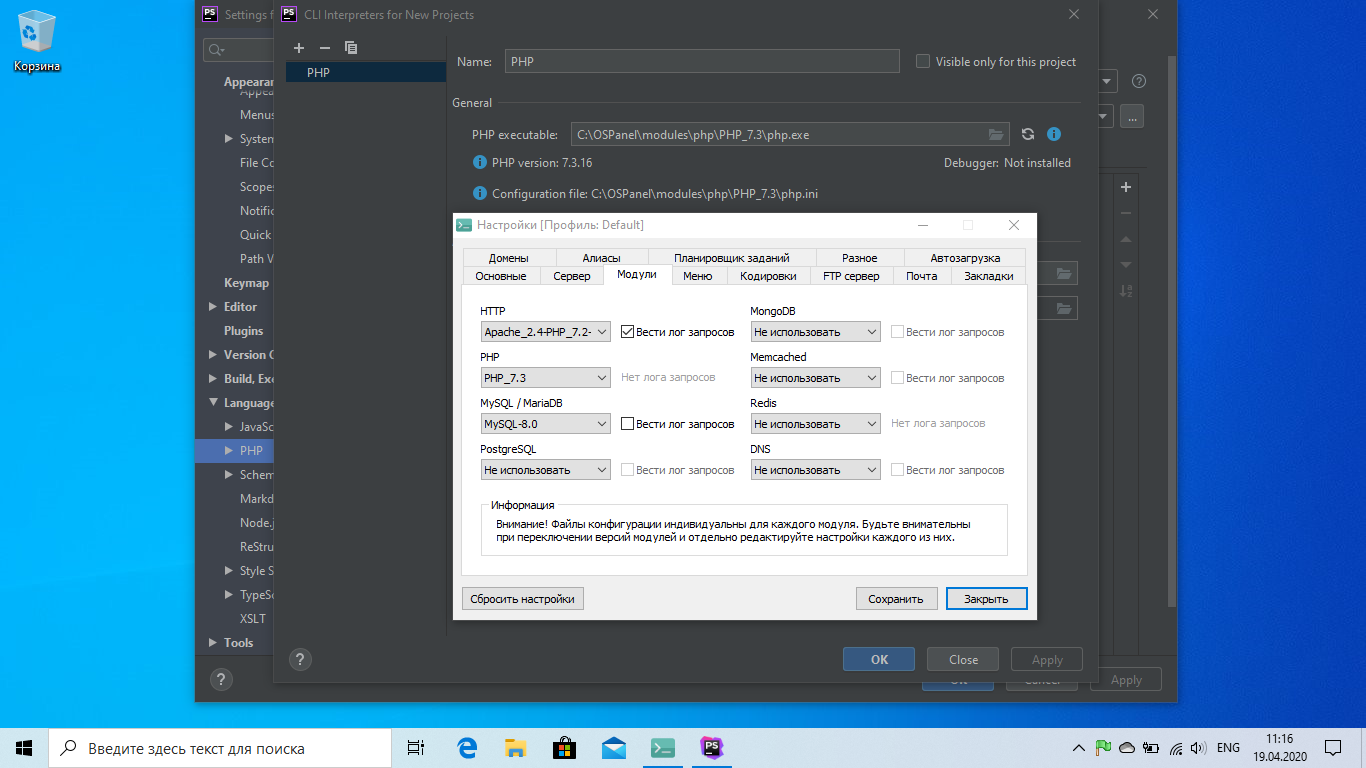Click the plus icon to add interpreter
The width and height of the screenshot is (1366, 768).
tap(299, 48)
